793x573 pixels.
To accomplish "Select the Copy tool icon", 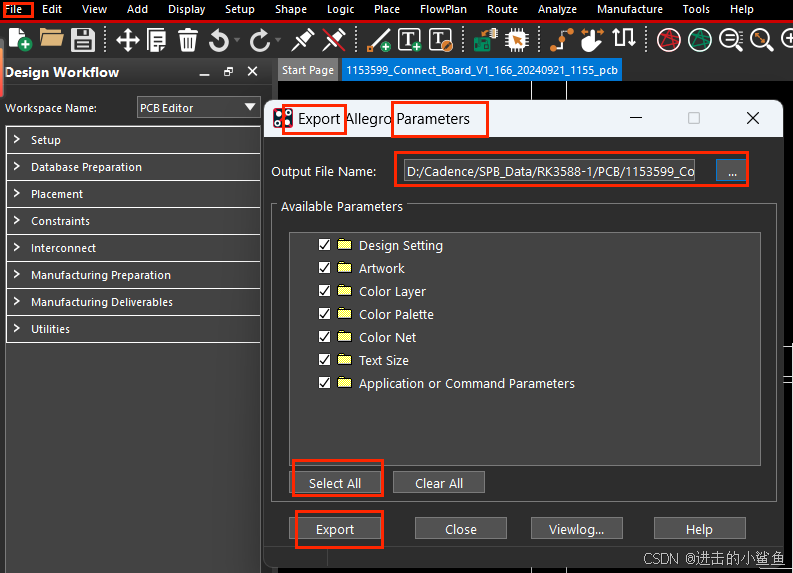I will [157, 40].
